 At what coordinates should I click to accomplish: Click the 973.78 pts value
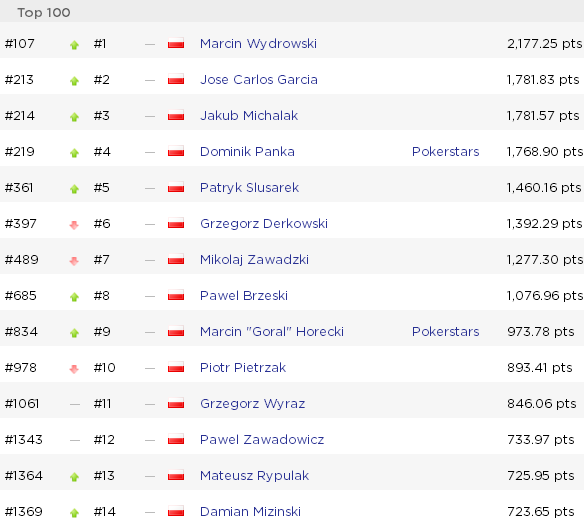click(541, 332)
